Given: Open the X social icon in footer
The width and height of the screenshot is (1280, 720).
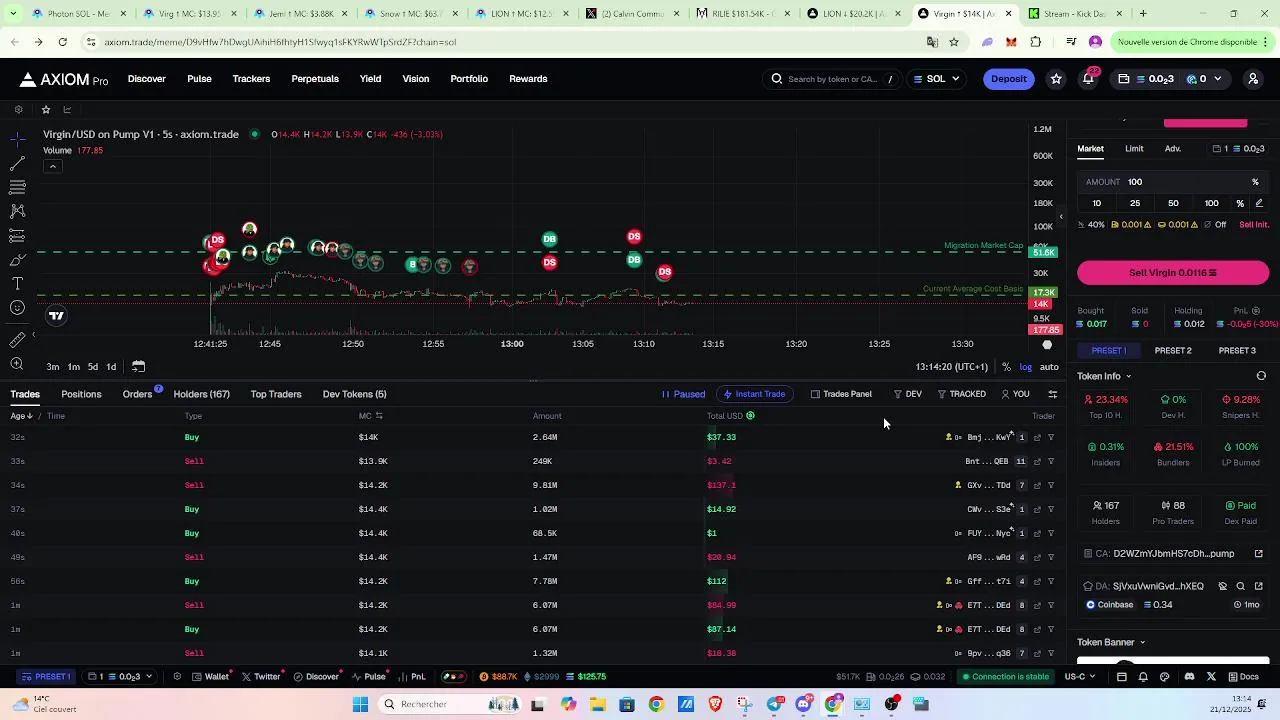Looking at the screenshot, I should click(x=1211, y=677).
